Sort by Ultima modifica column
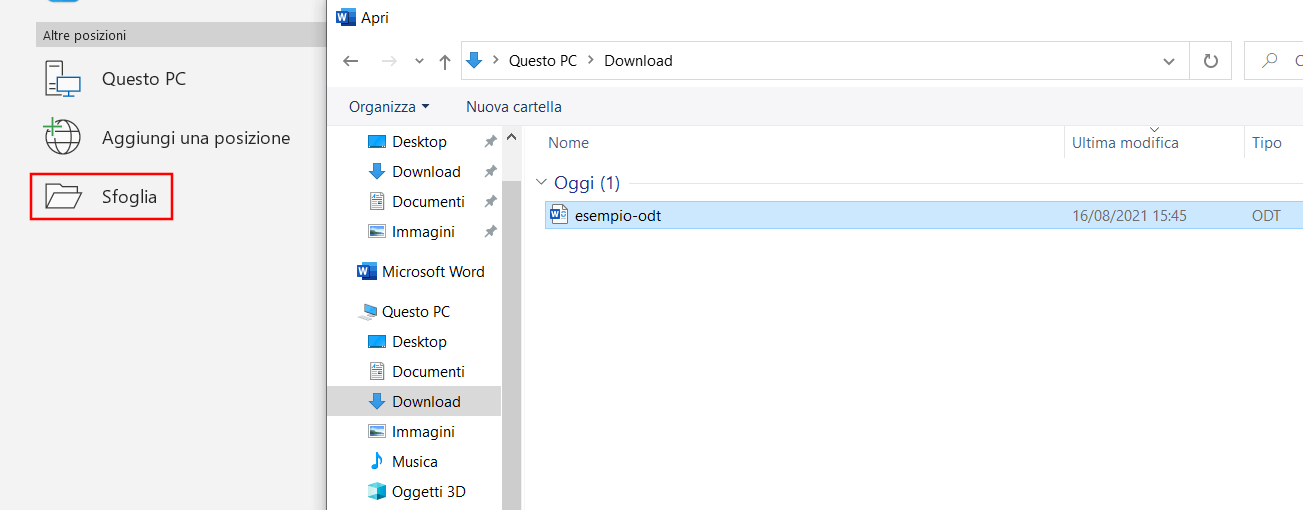Viewport: 1303px width, 510px height. coord(1125,143)
